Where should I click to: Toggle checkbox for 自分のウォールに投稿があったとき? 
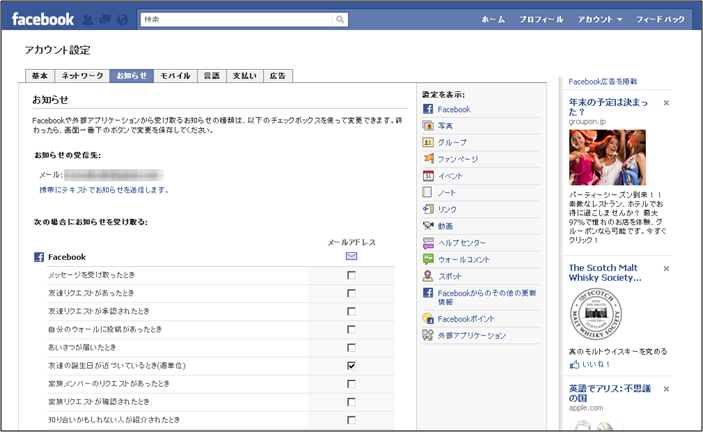point(352,329)
